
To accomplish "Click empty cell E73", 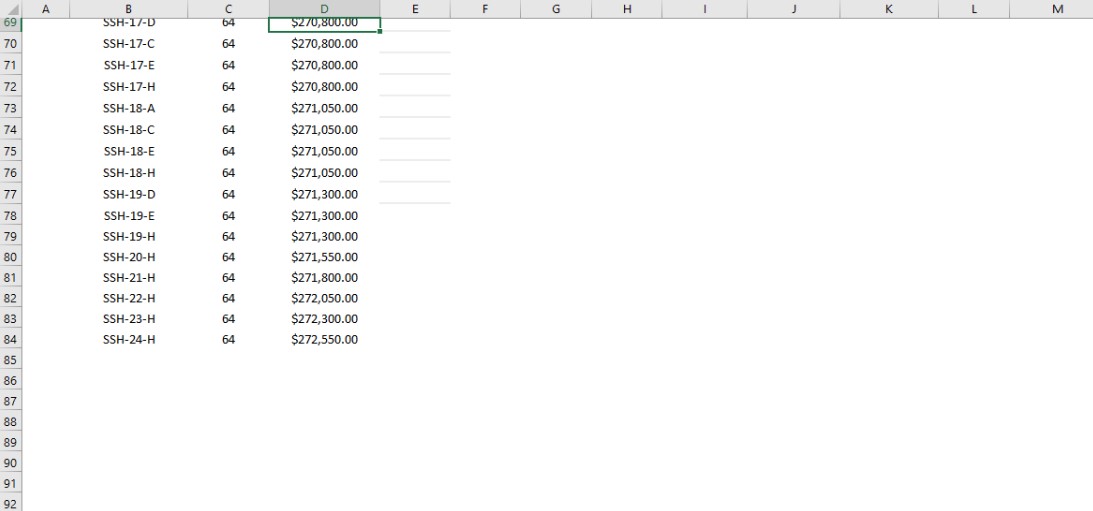I will click(x=415, y=108).
